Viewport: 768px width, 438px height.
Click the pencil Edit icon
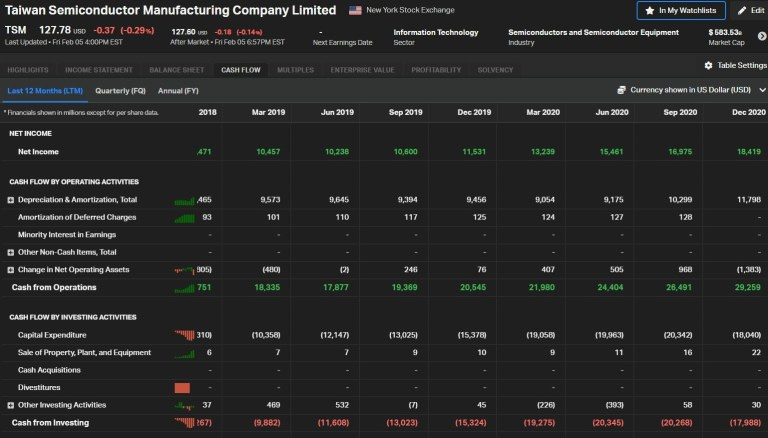click(x=742, y=10)
